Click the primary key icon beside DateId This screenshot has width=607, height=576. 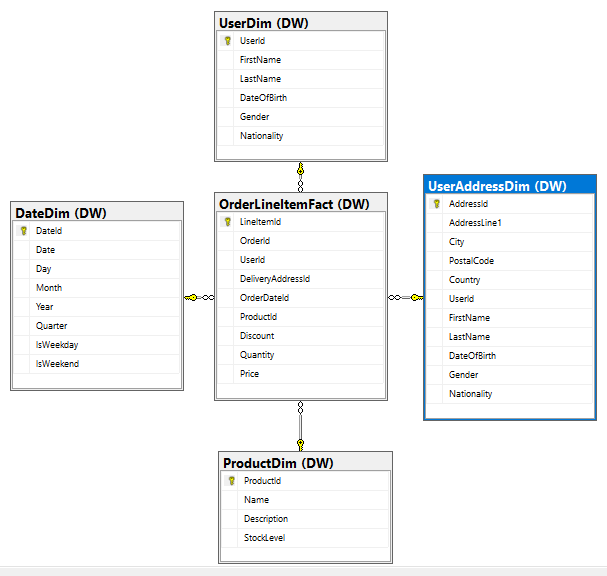[x=24, y=231]
